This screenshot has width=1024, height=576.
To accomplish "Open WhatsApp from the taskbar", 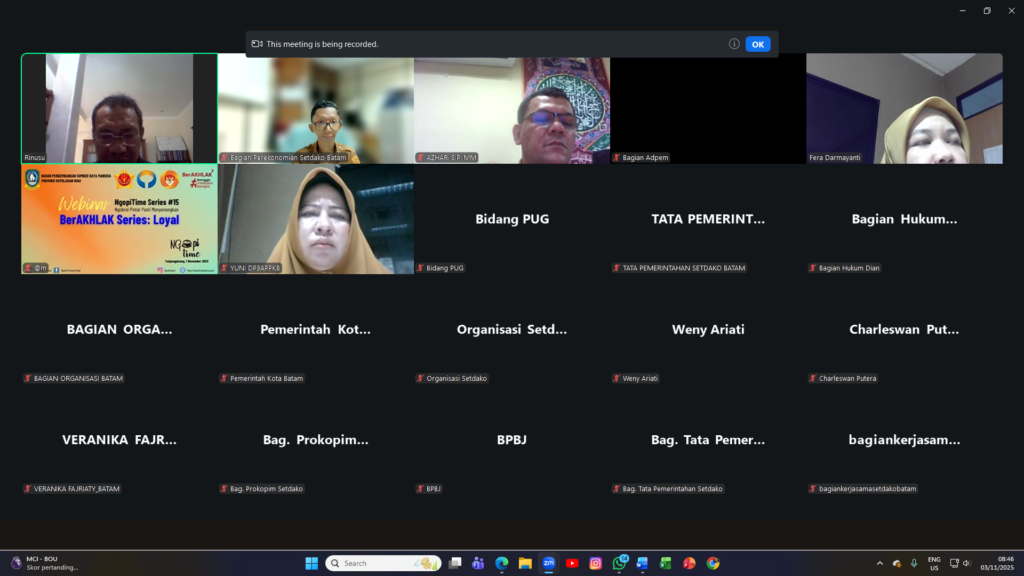I will (x=619, y=563).
